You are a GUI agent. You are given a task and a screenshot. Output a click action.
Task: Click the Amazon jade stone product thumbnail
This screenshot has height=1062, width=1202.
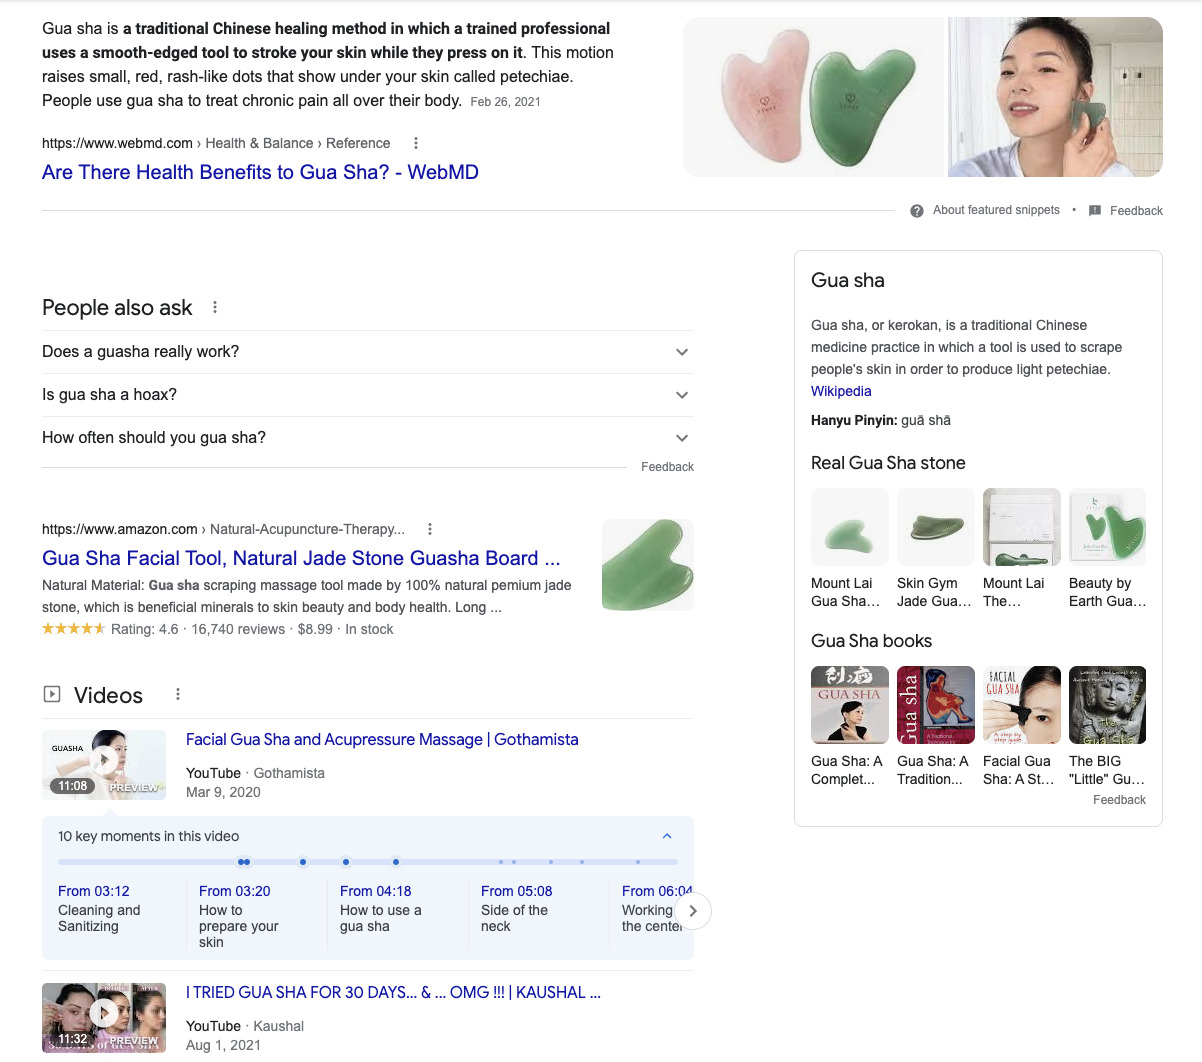(x=648, y=565)
